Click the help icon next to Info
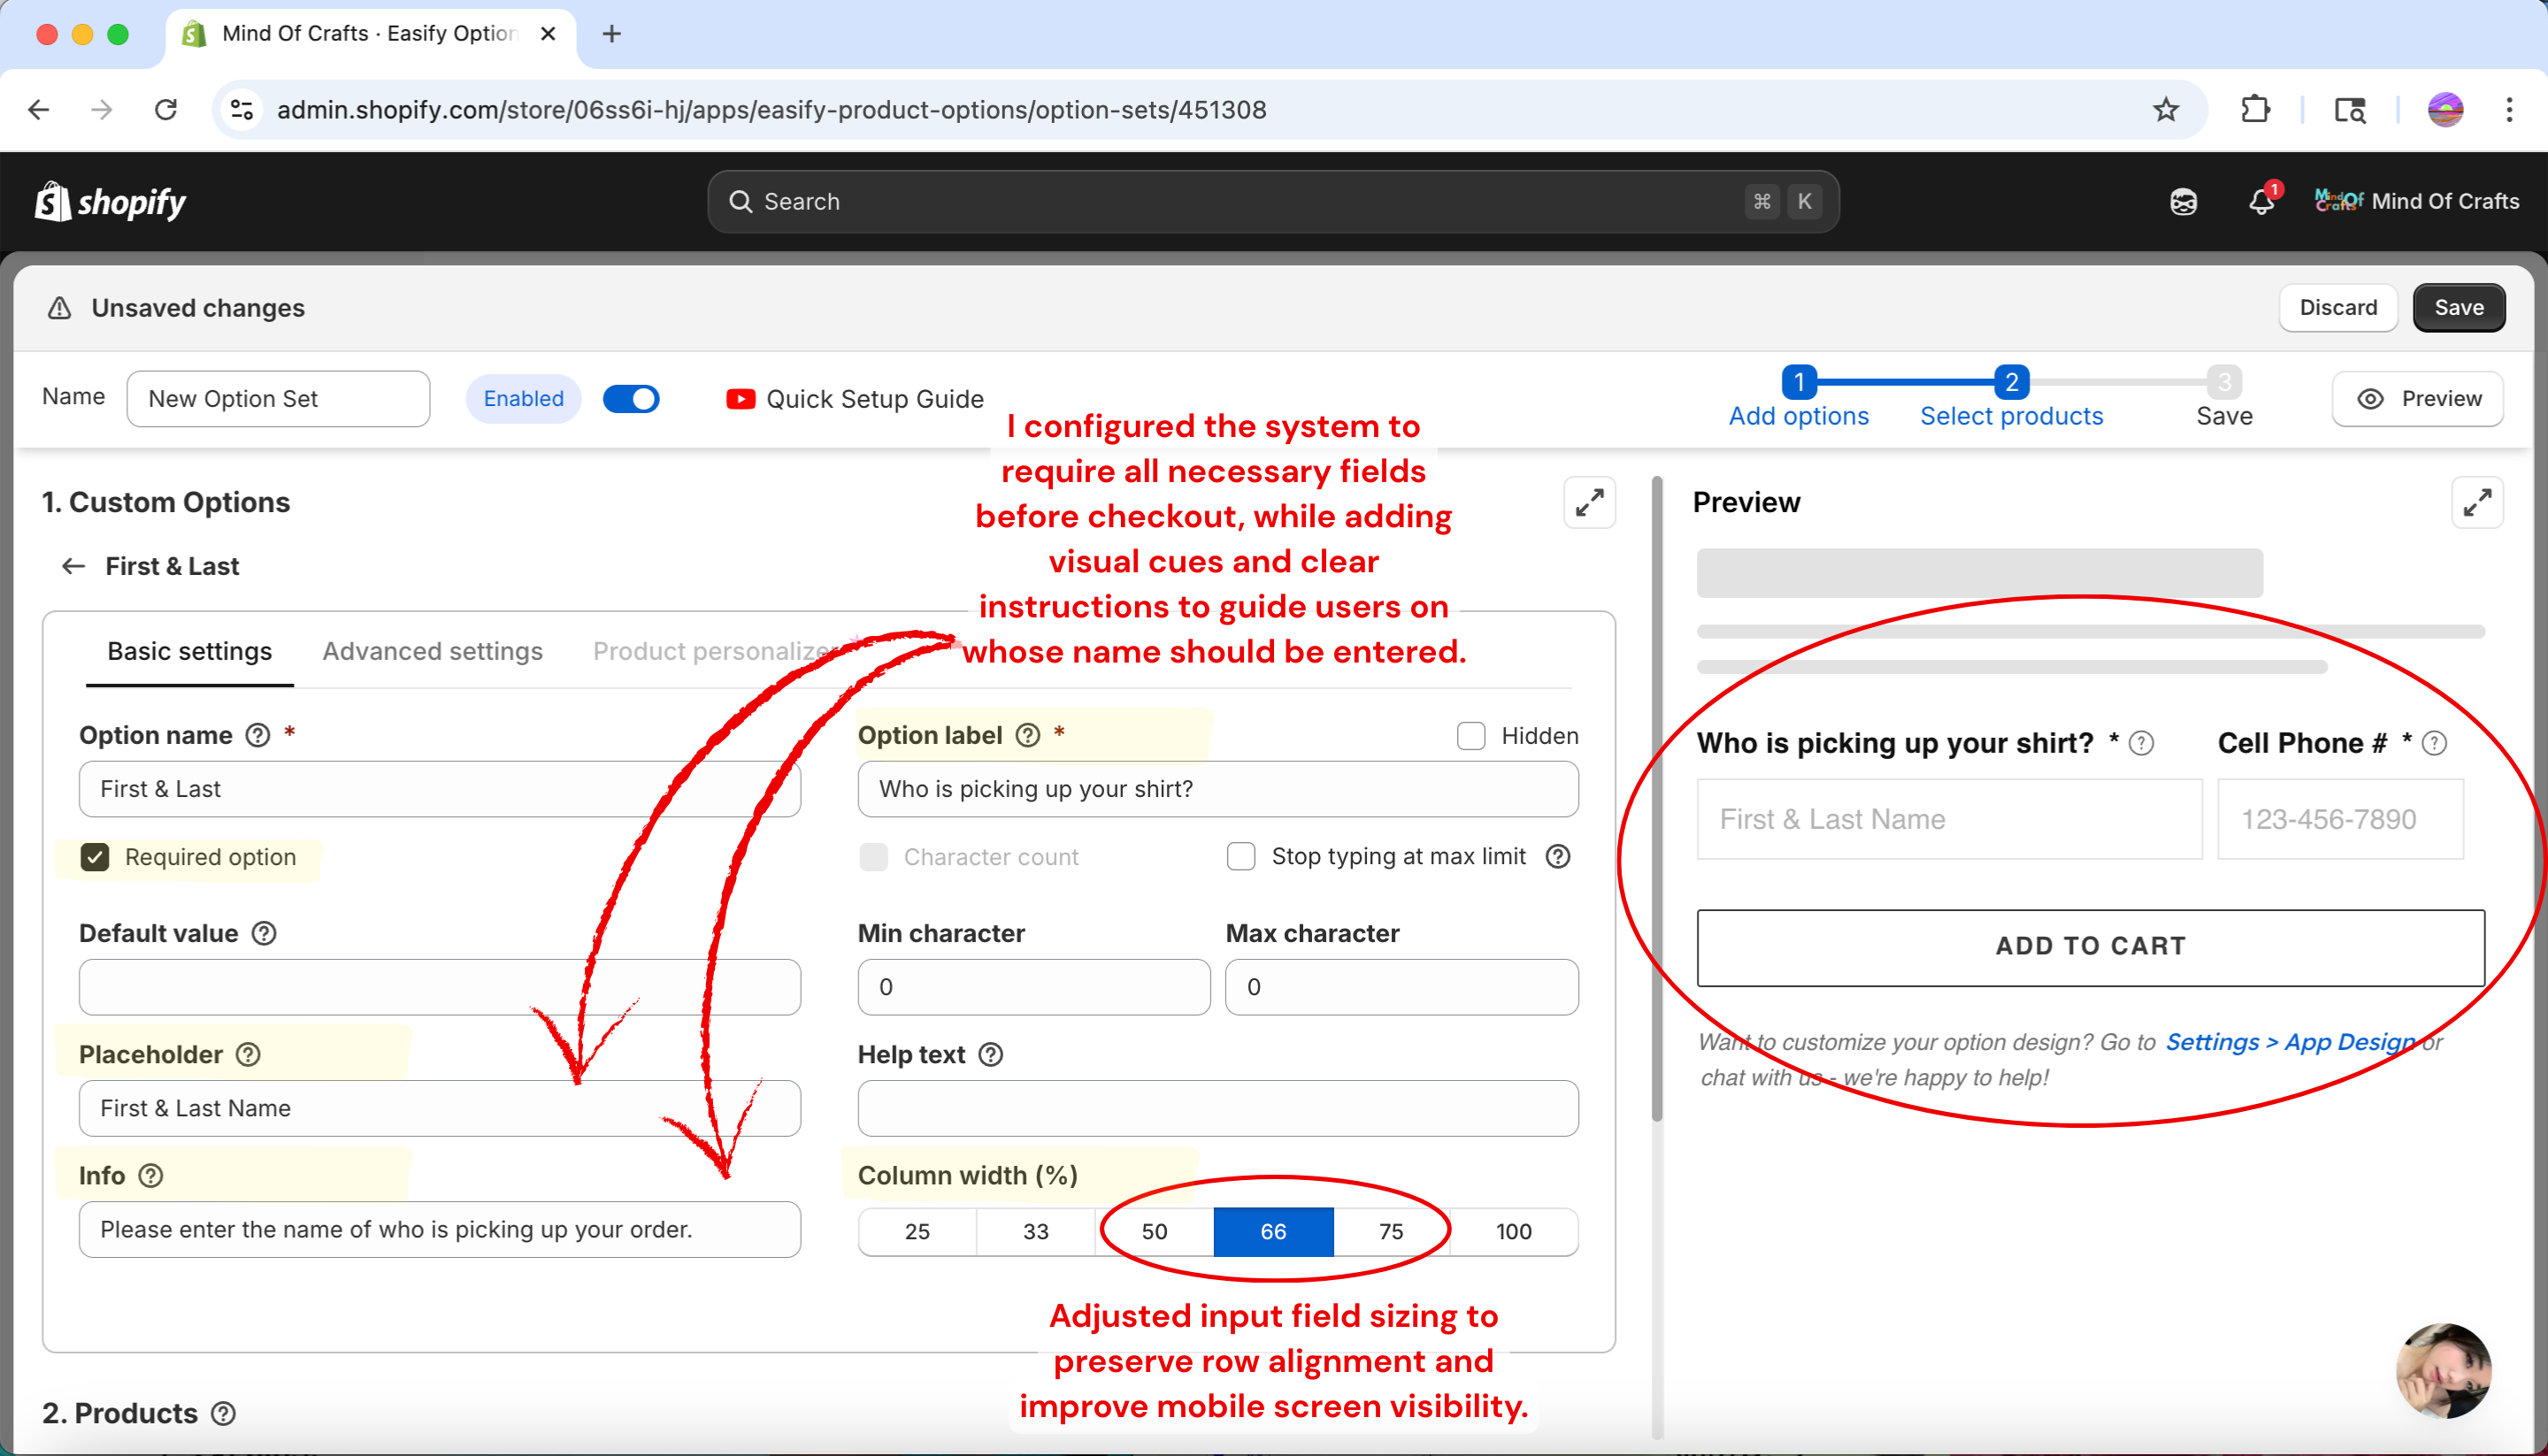Image resolution: width=2548 pixels, height=1456 pixels. [151, 1175]
